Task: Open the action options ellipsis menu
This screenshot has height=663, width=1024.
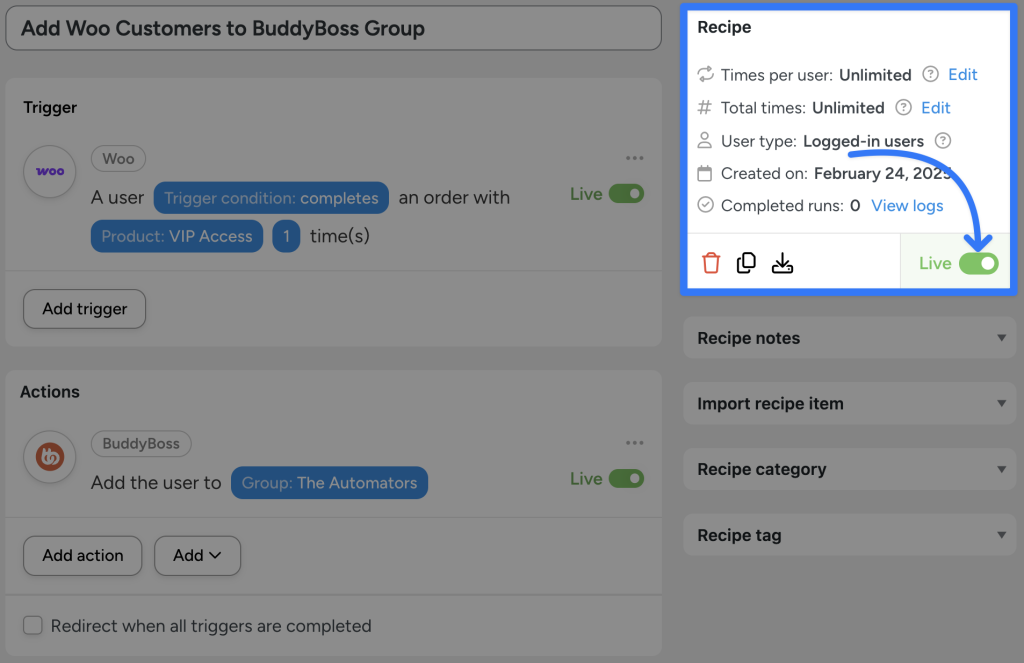Action: (635, 442)
